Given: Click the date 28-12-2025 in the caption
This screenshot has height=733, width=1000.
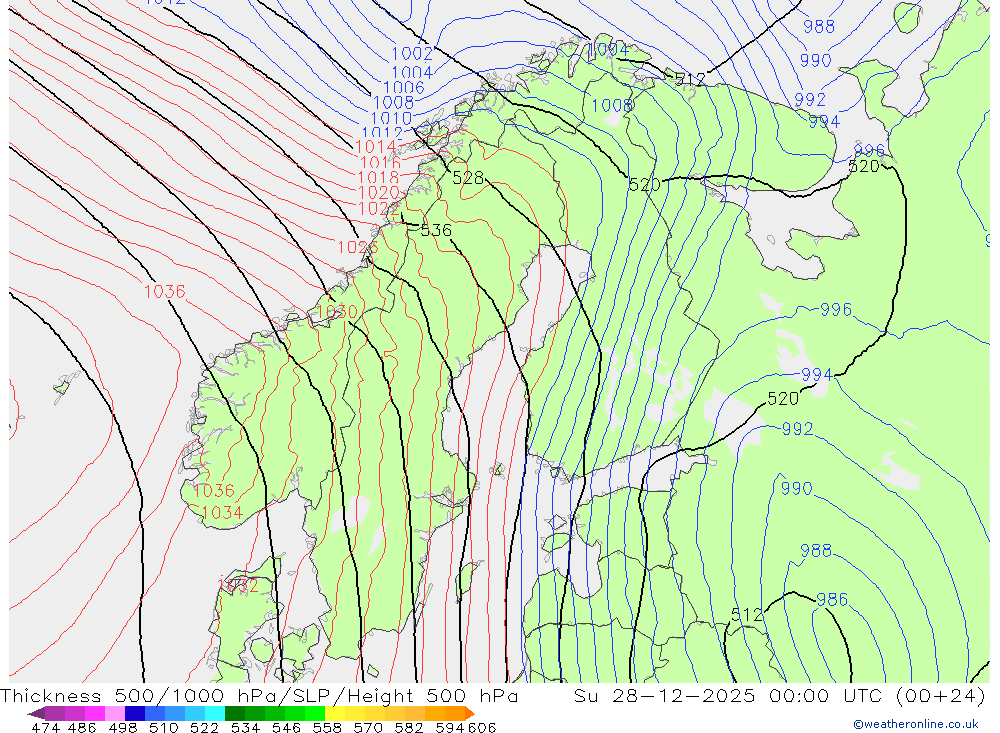Looking at the screenshot, I should (684, 695).
